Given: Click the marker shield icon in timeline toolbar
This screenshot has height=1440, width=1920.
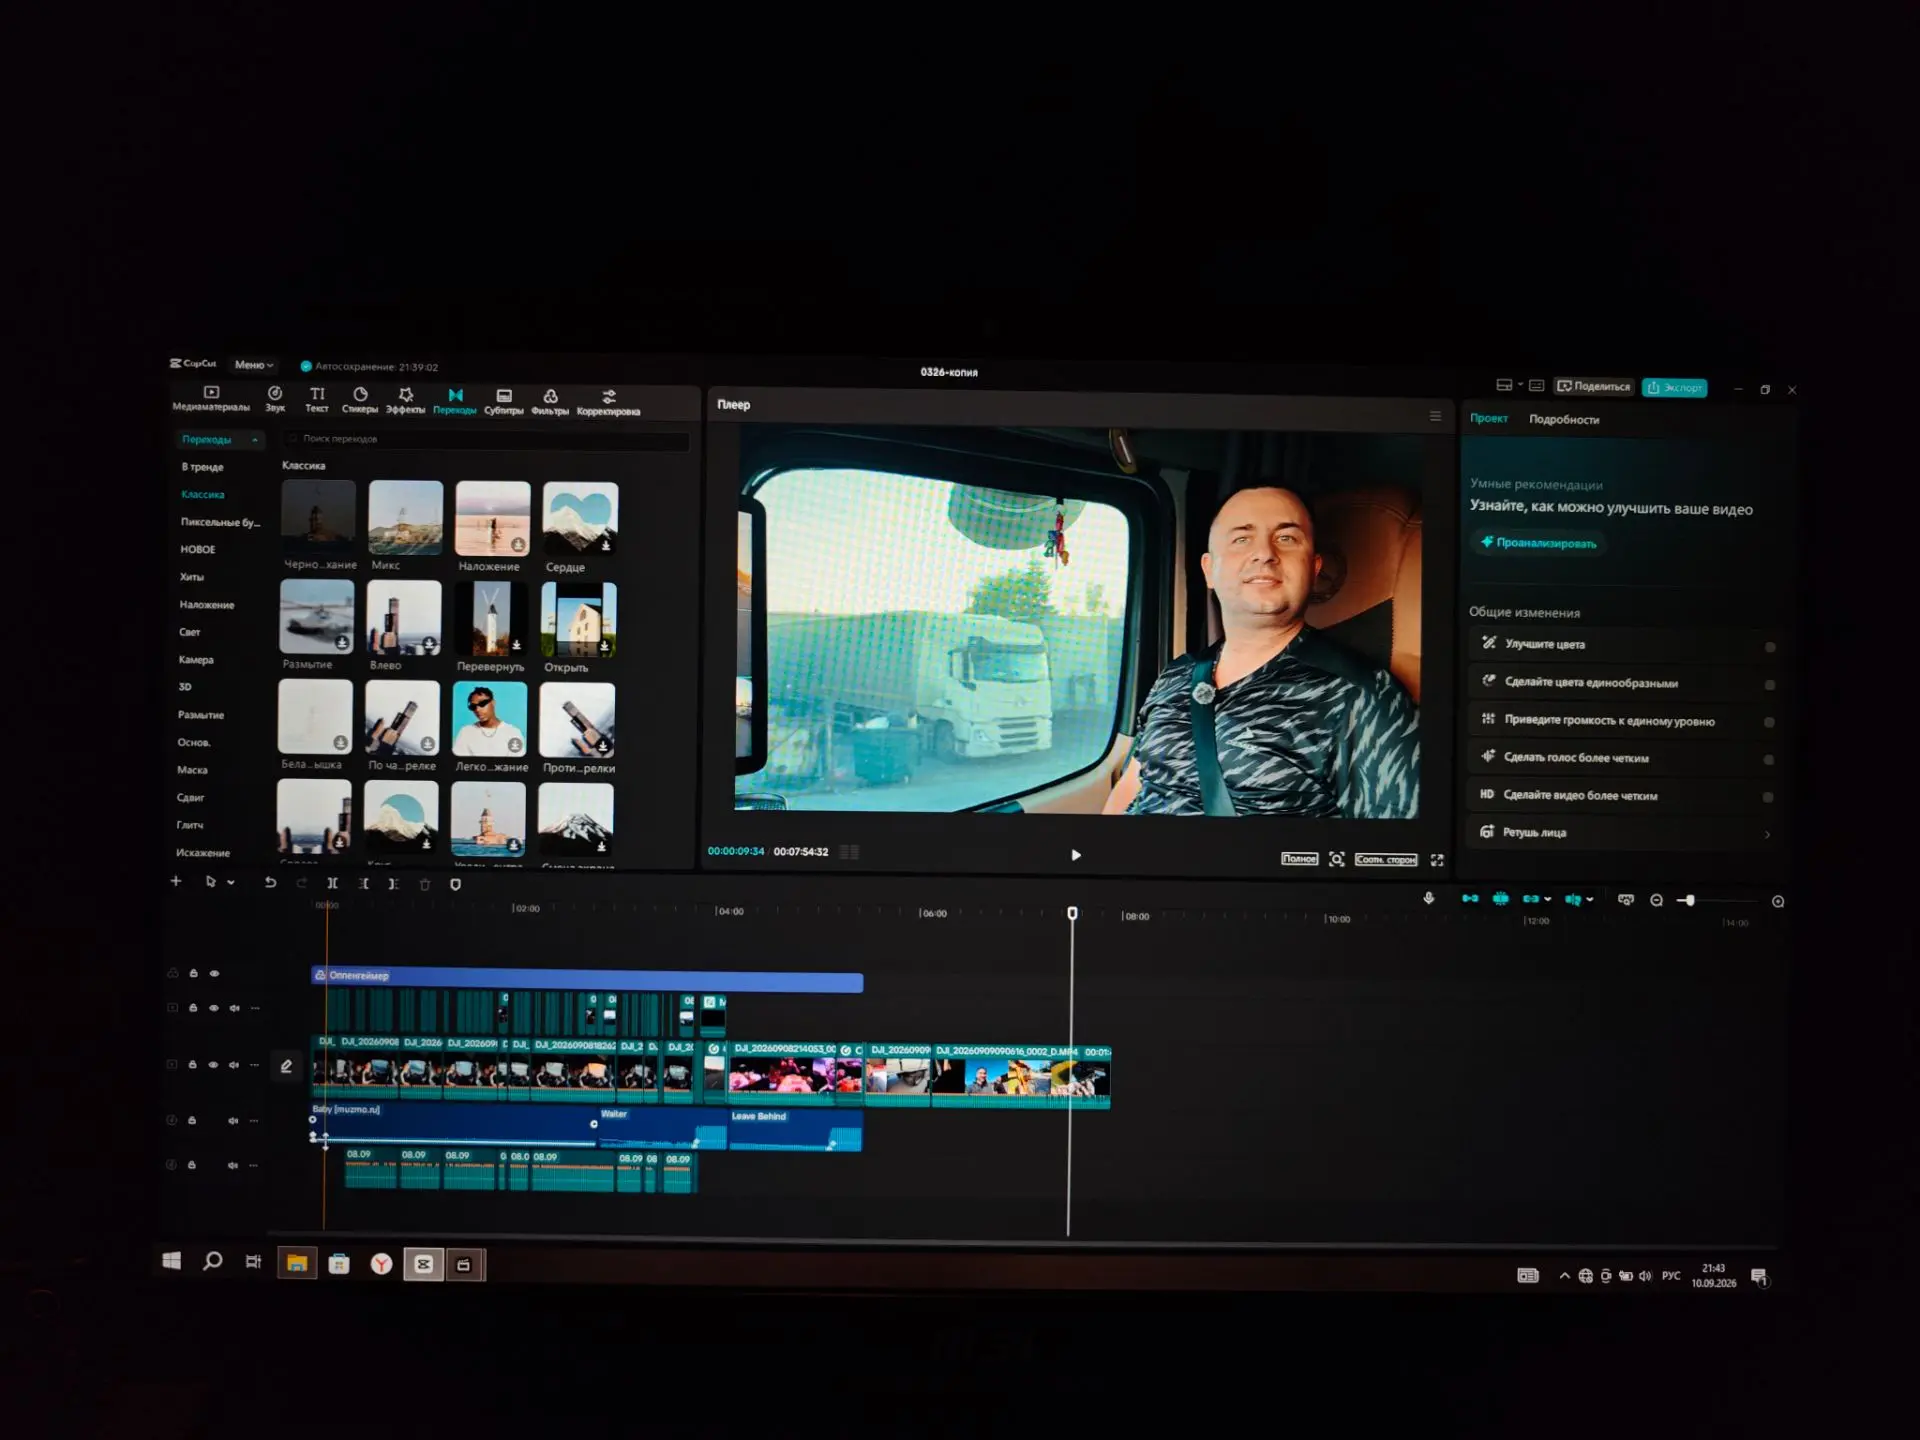Looking at the screenshot, I should (x=455, y=884).
